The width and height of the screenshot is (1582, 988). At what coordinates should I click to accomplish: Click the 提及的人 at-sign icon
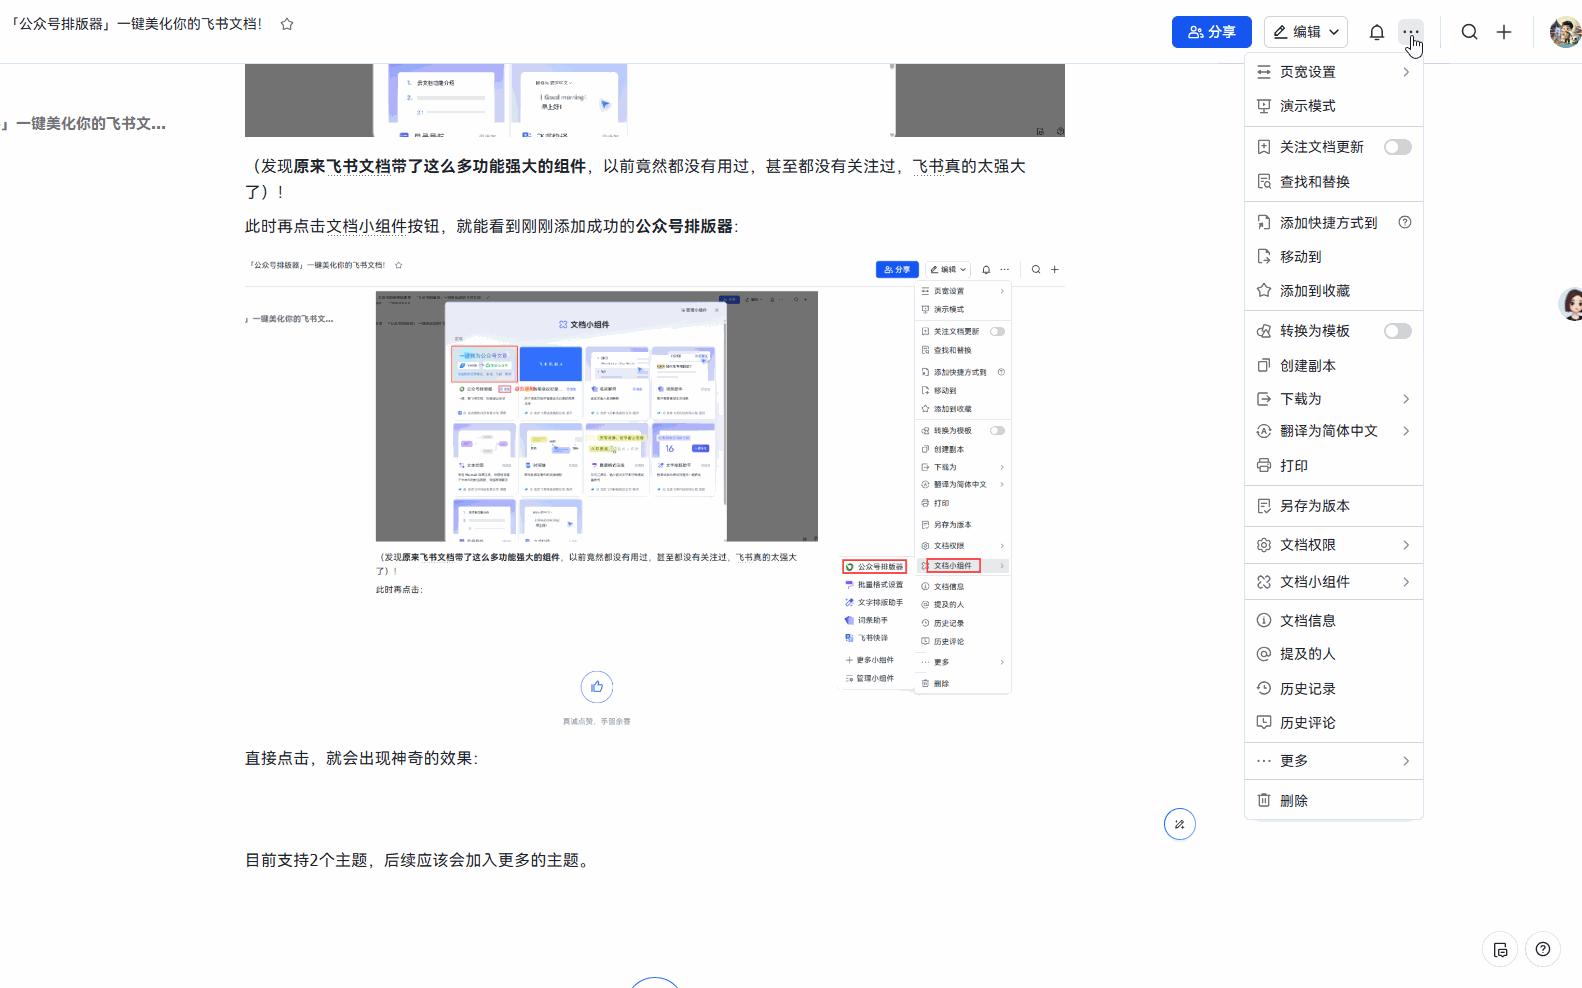[x=1264, y=654]
